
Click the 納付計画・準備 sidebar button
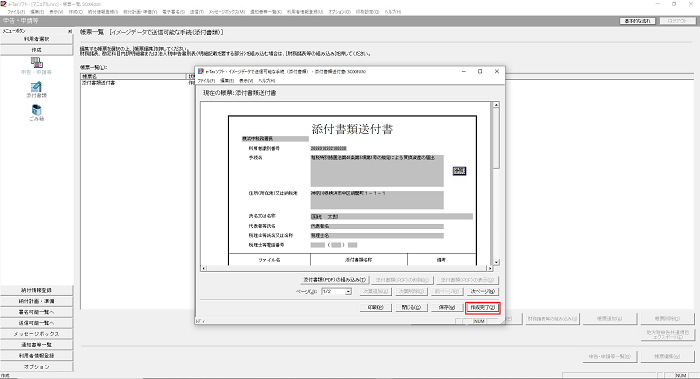pos(37,301)
